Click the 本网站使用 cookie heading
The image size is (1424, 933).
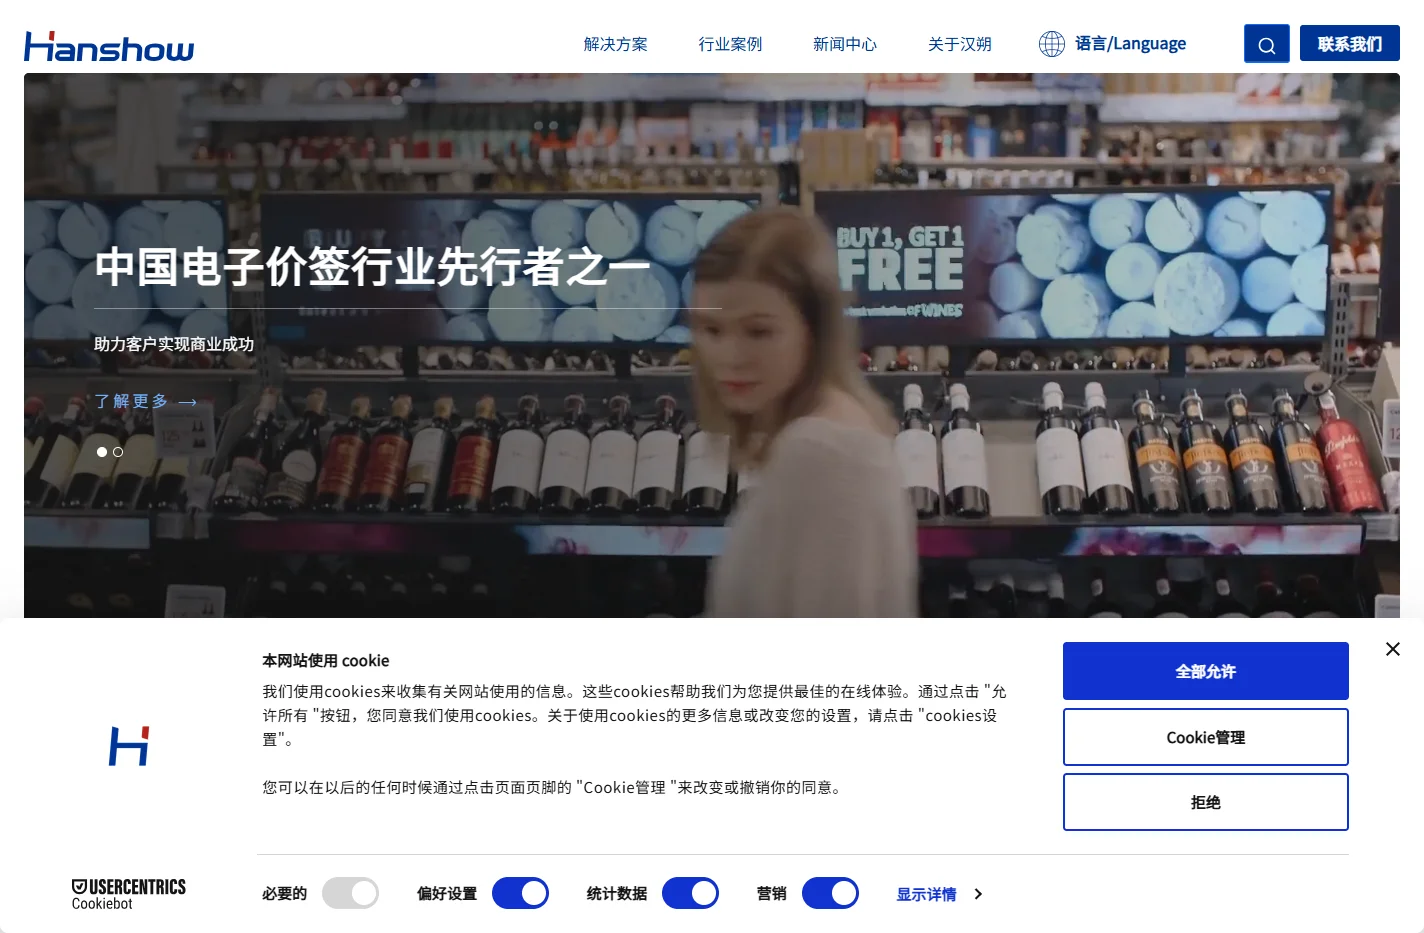click(x=326, y=660)
